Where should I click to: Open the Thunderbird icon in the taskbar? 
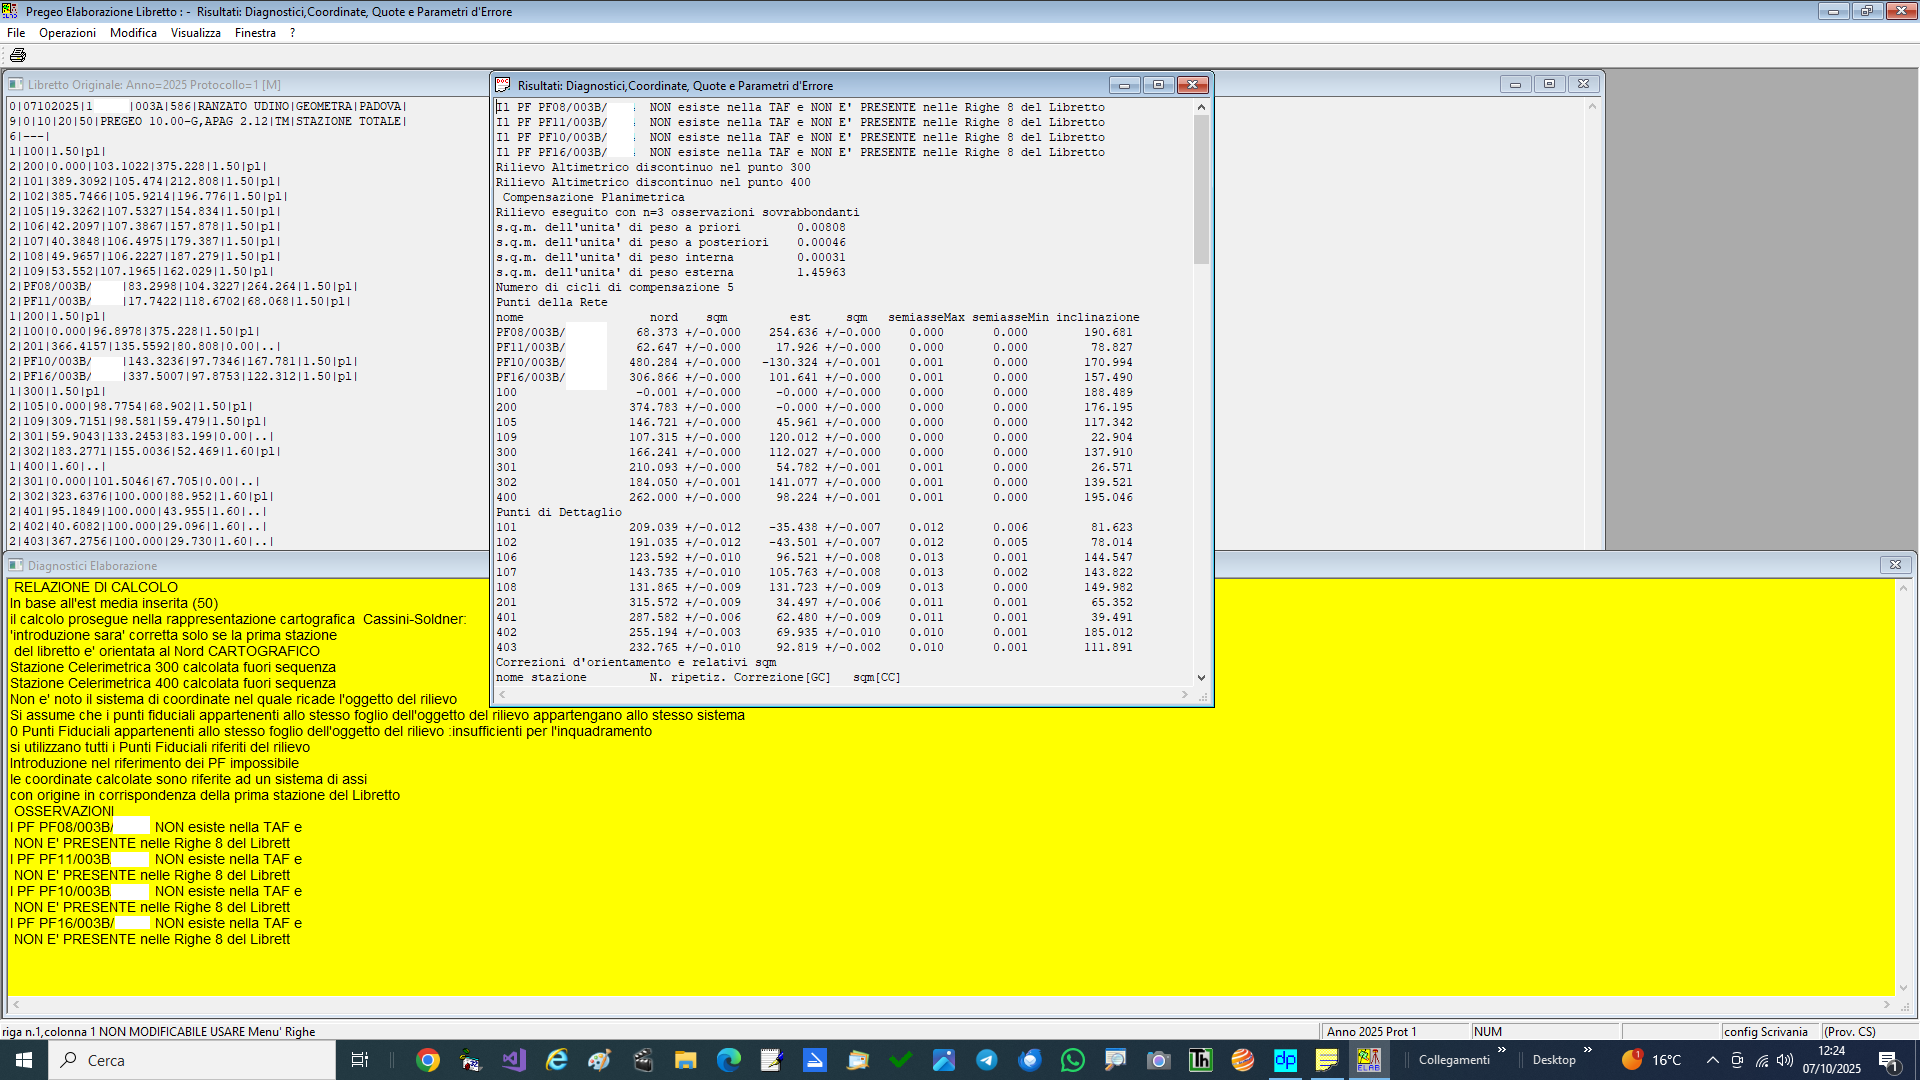click(x=1029, y=1060)
